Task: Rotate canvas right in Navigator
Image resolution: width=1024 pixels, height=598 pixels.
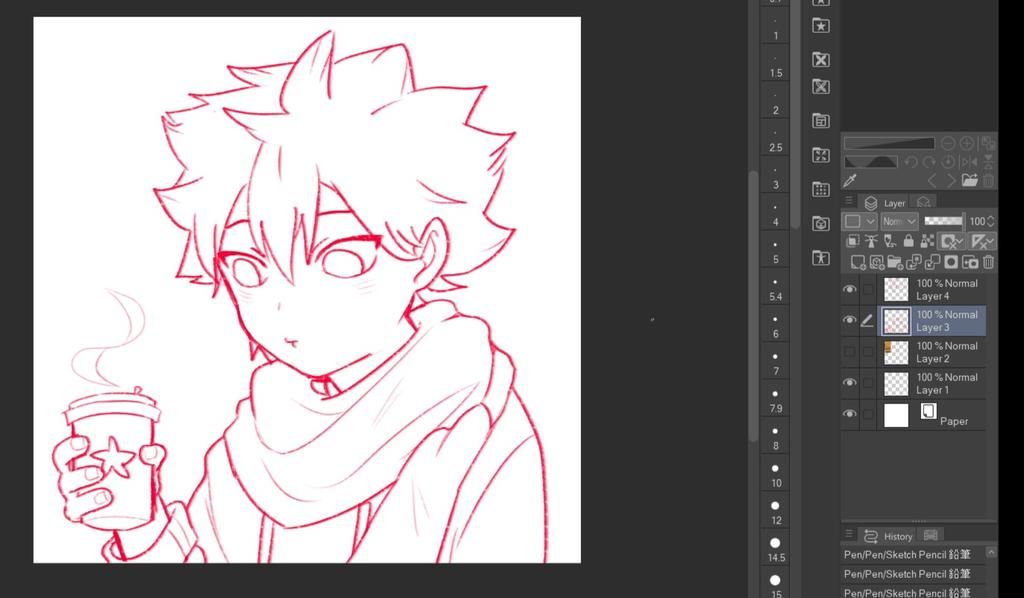Action: [929, 162]
